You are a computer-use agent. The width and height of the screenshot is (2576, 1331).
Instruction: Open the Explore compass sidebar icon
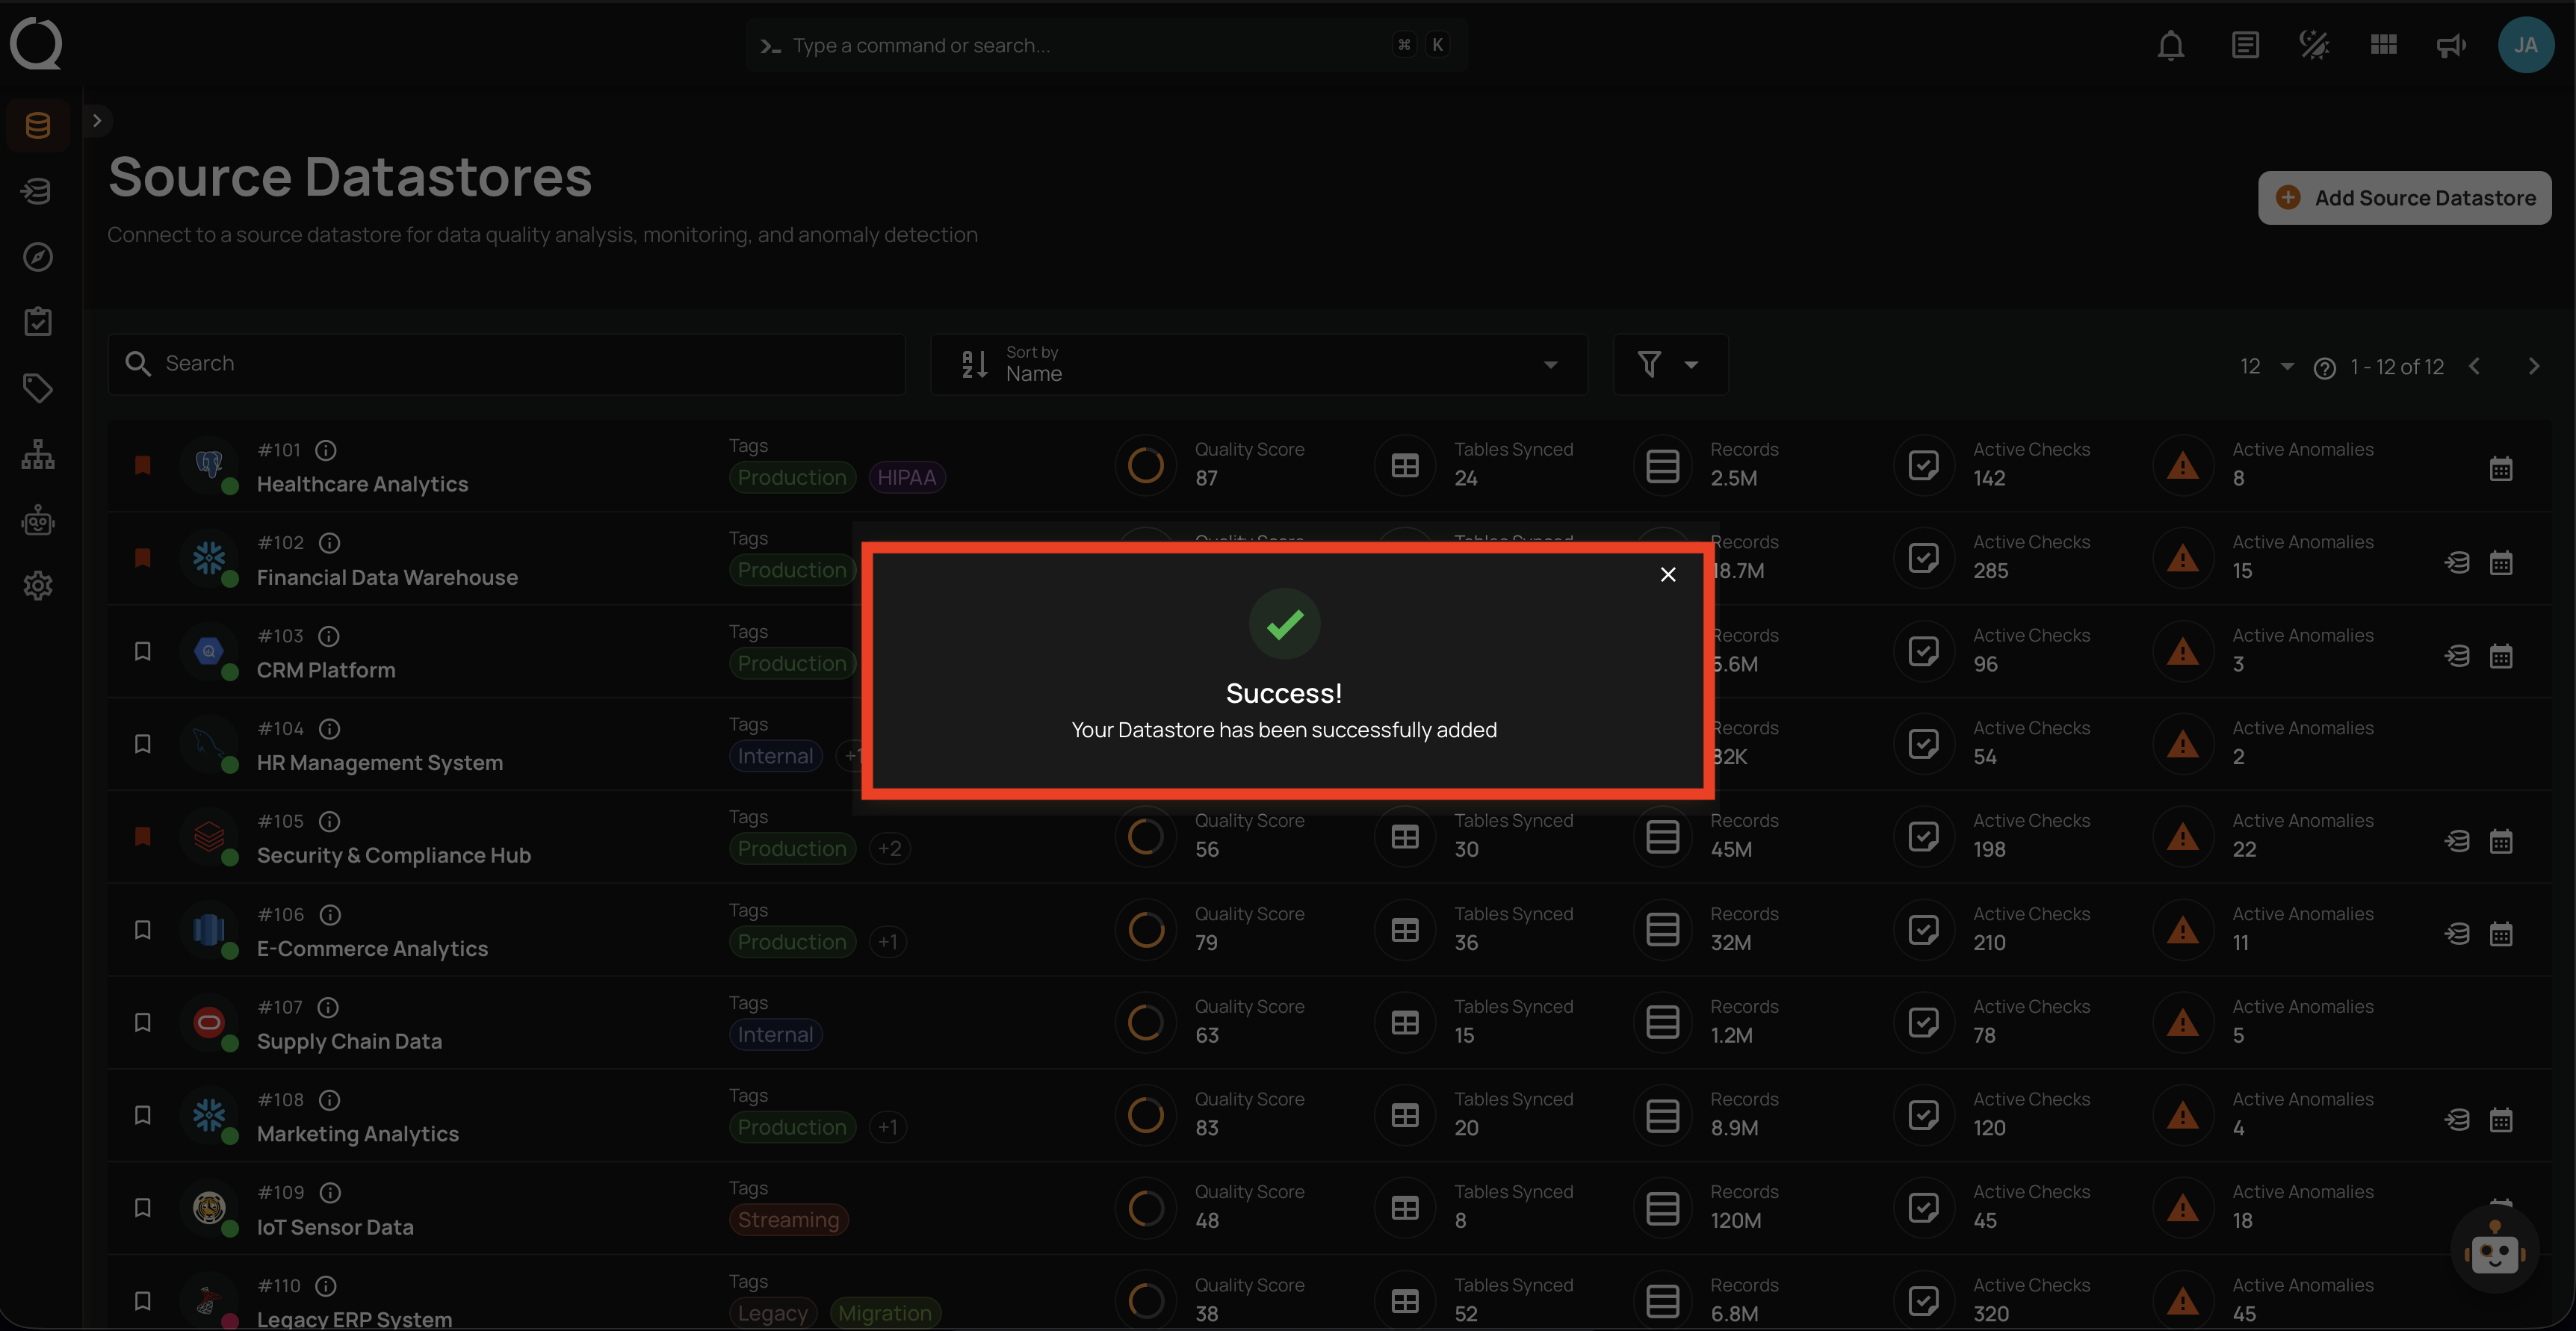pos(38,257)
